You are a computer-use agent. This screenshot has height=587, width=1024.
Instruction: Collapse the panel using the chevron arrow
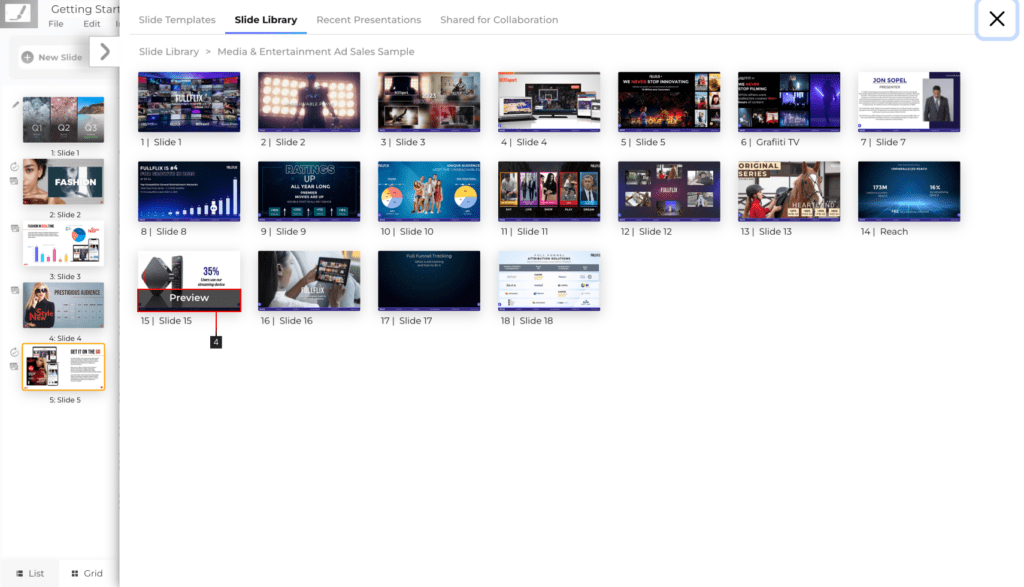pyautogui.click(x=105, y=52)
